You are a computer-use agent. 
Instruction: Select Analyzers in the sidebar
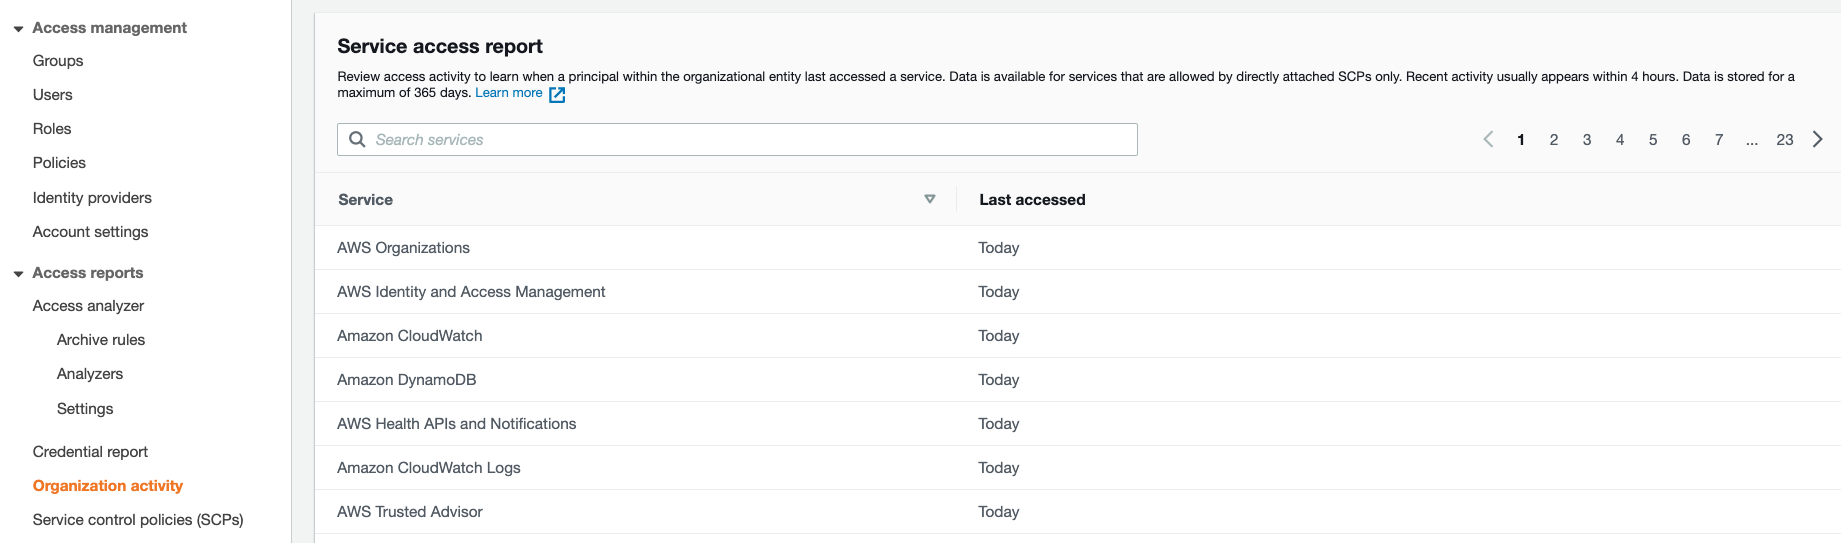click(90, 374)
